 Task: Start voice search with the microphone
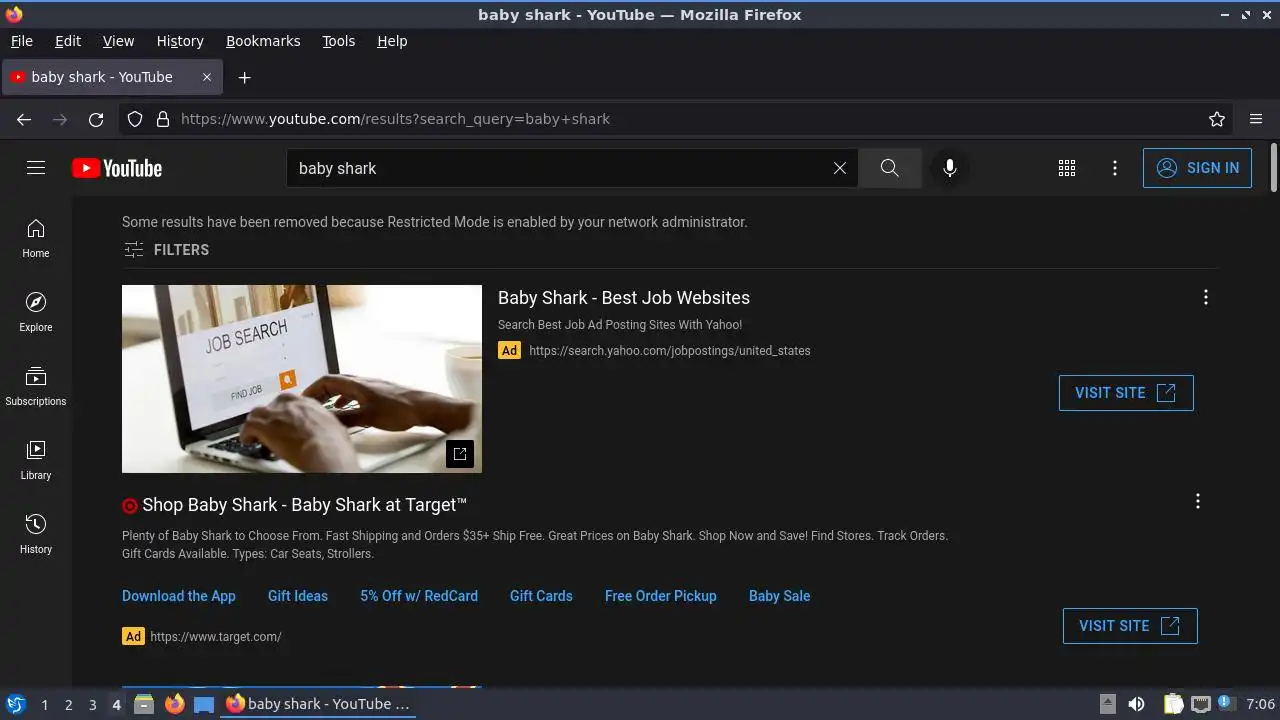pos(950,168)
